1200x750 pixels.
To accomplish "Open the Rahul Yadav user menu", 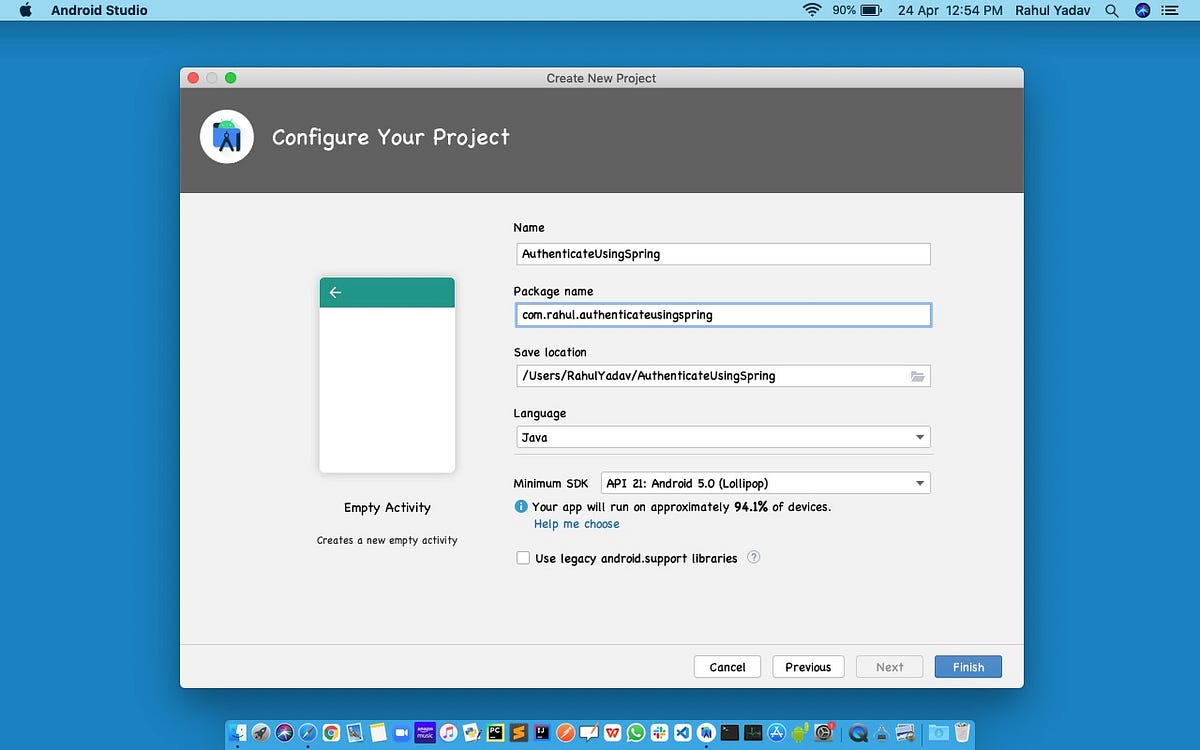I will click(1052, 10).
